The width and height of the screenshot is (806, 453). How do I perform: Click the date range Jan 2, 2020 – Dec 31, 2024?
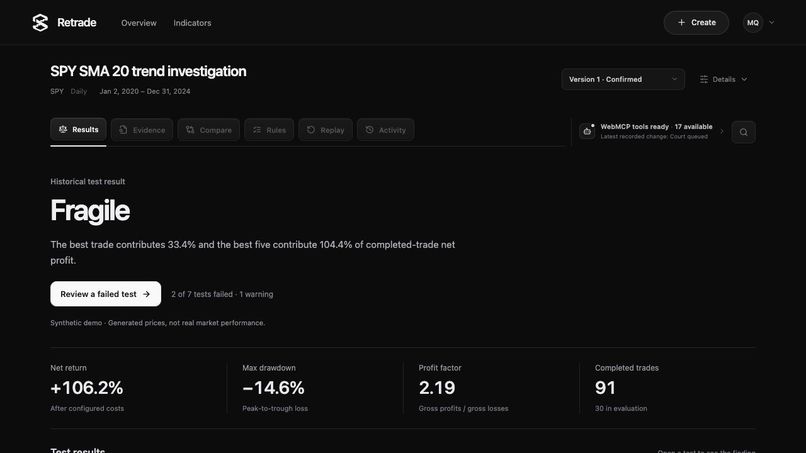click(145, 92)
